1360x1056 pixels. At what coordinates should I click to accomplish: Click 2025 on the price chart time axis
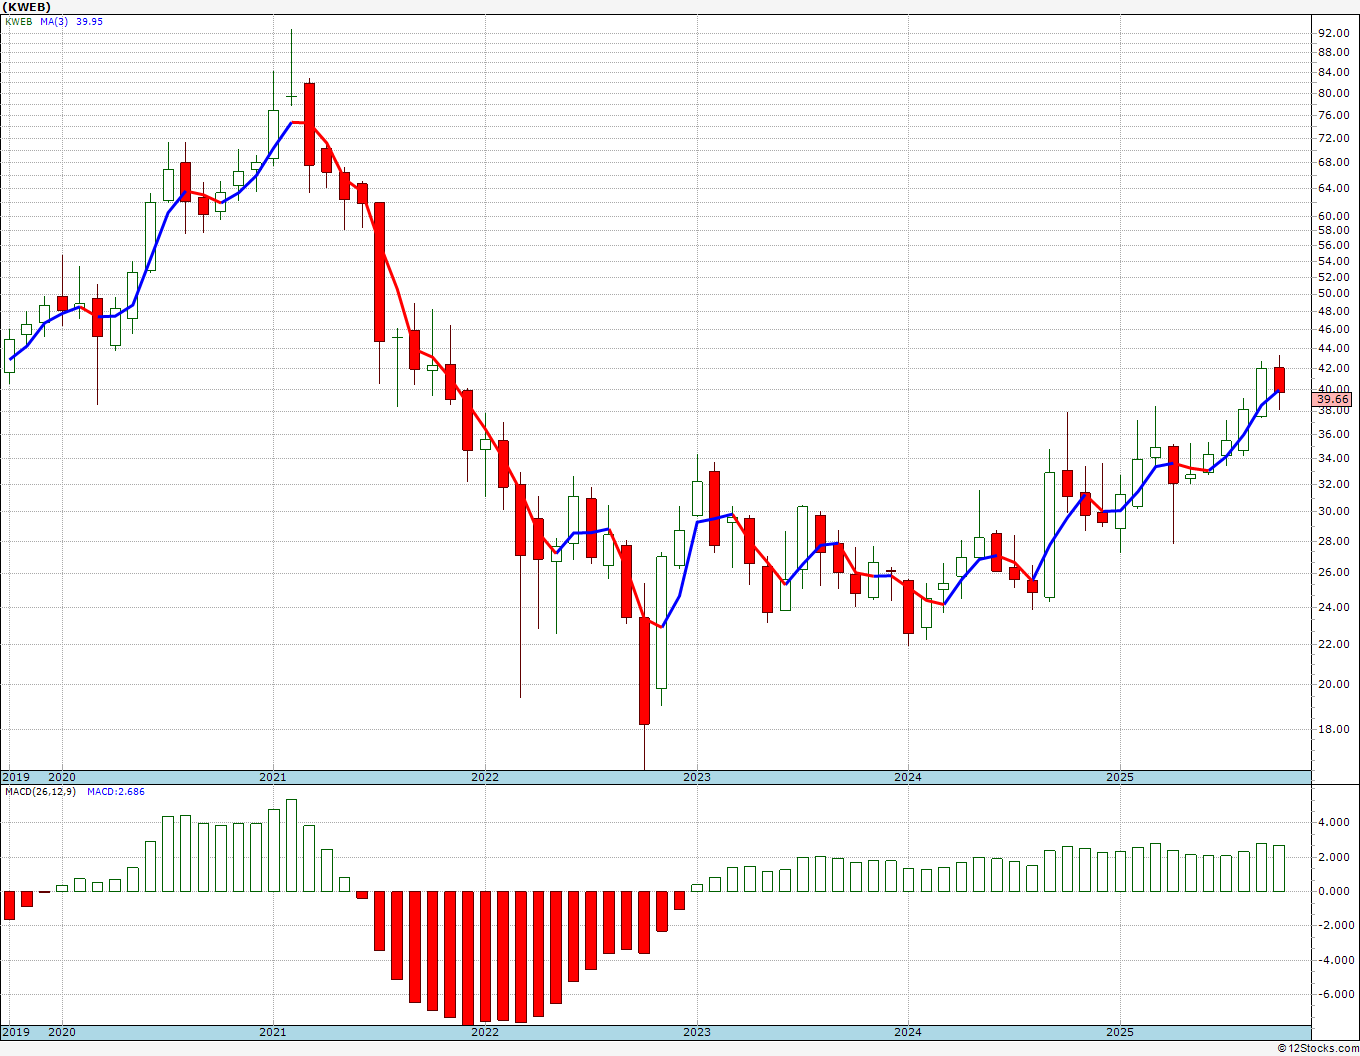click(x=1120, y=777)
